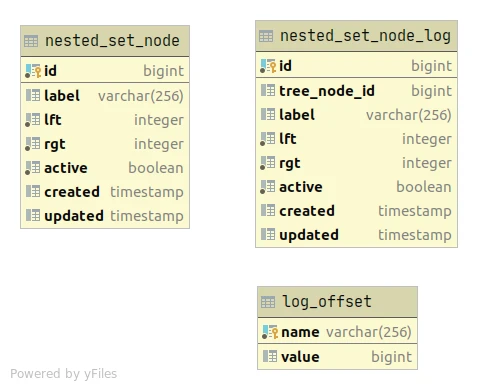Click bigint type of tree_node_id
The image size is (478, 390).
click(432, 91)
